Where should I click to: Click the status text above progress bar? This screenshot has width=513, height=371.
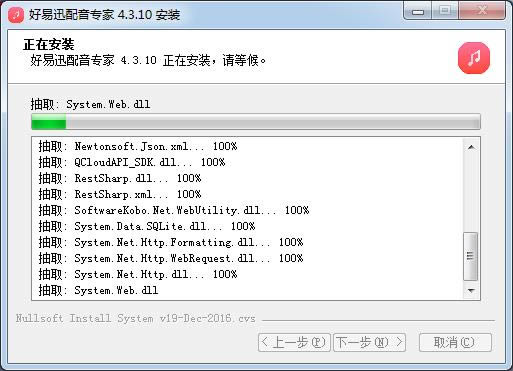click(x=90, y=104)
